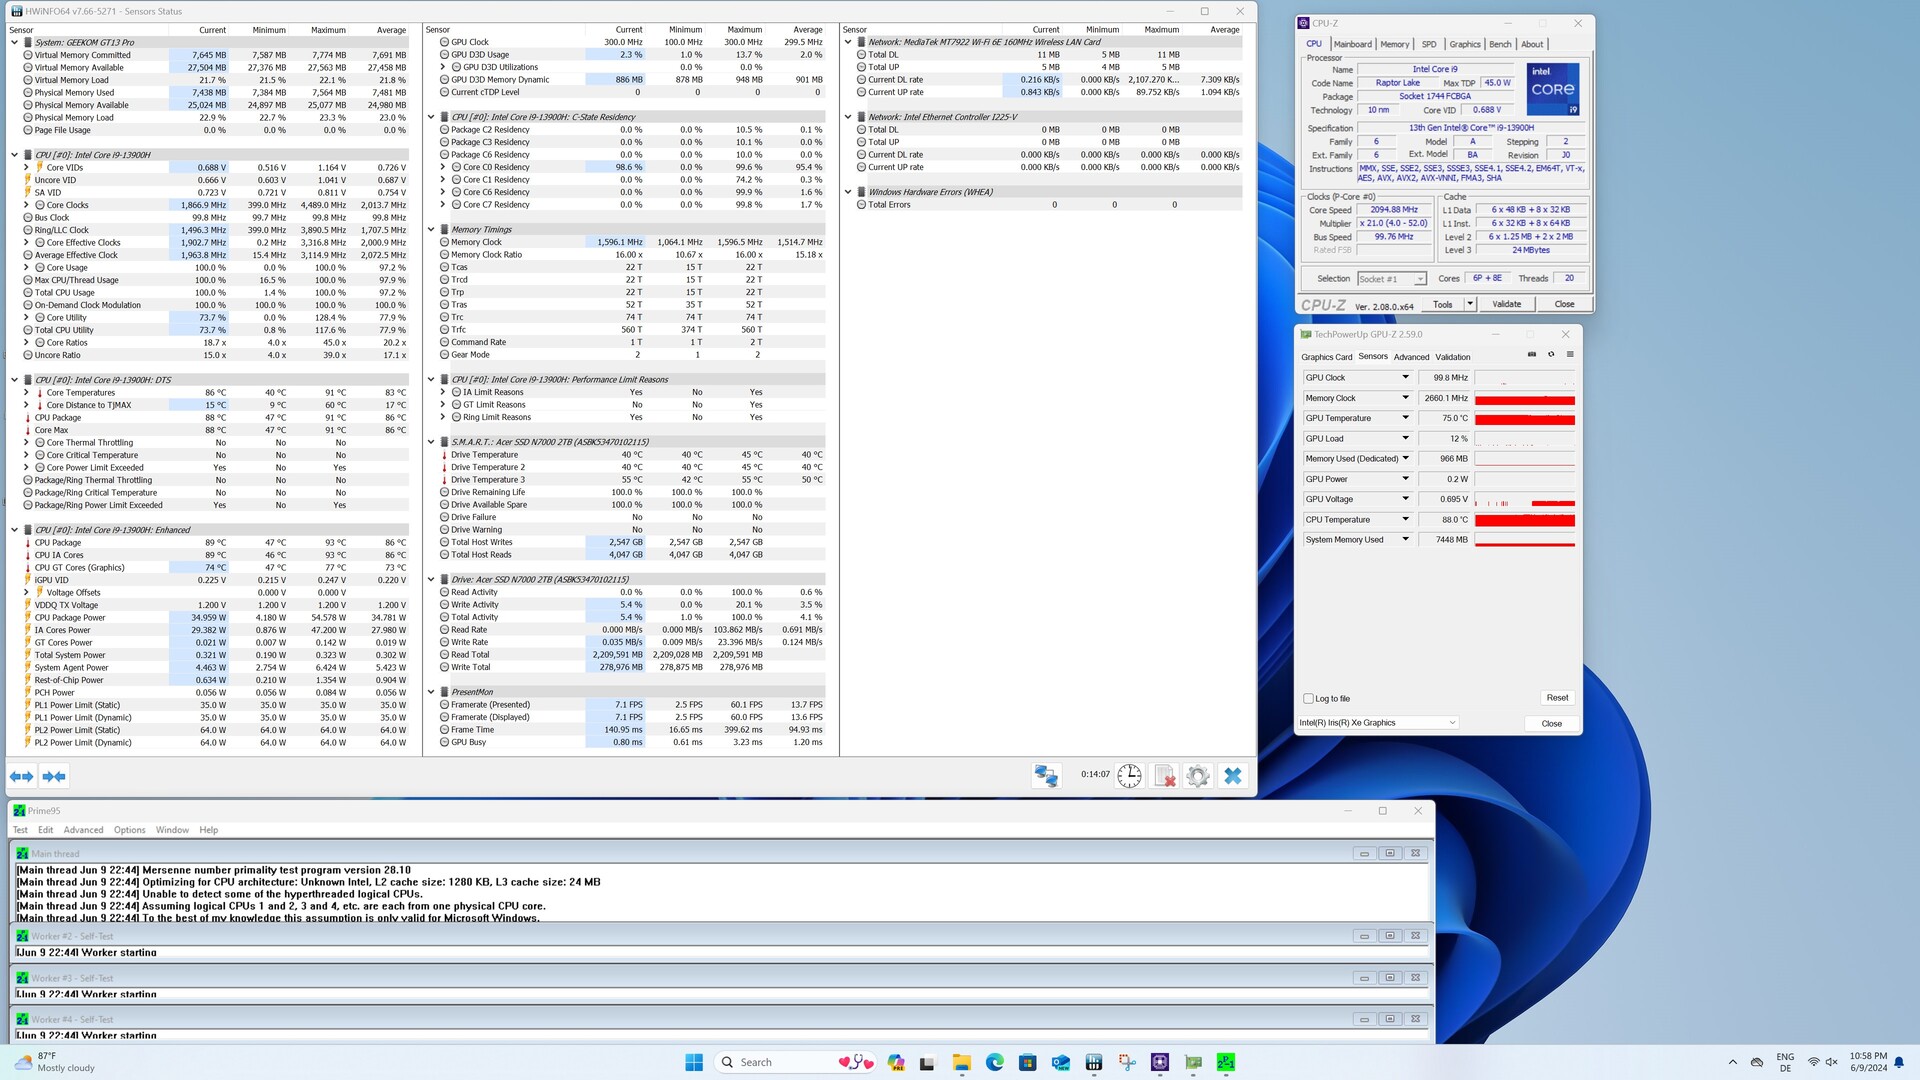Click Close button in CPU-Z

pyautogui.click(x=1564, y=304)
